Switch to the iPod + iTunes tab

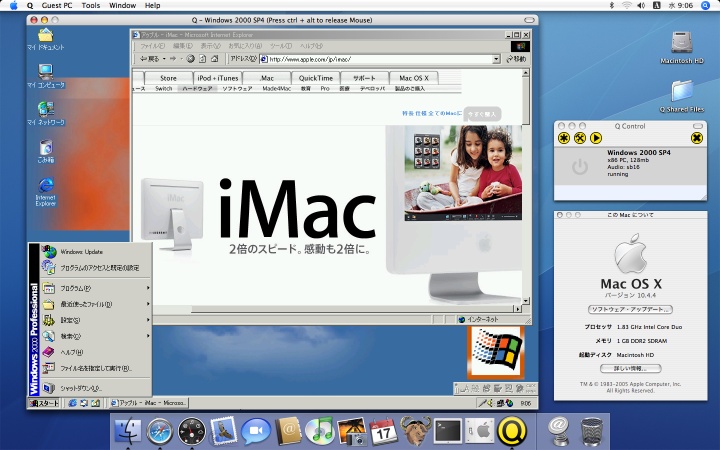coord(218,78)
